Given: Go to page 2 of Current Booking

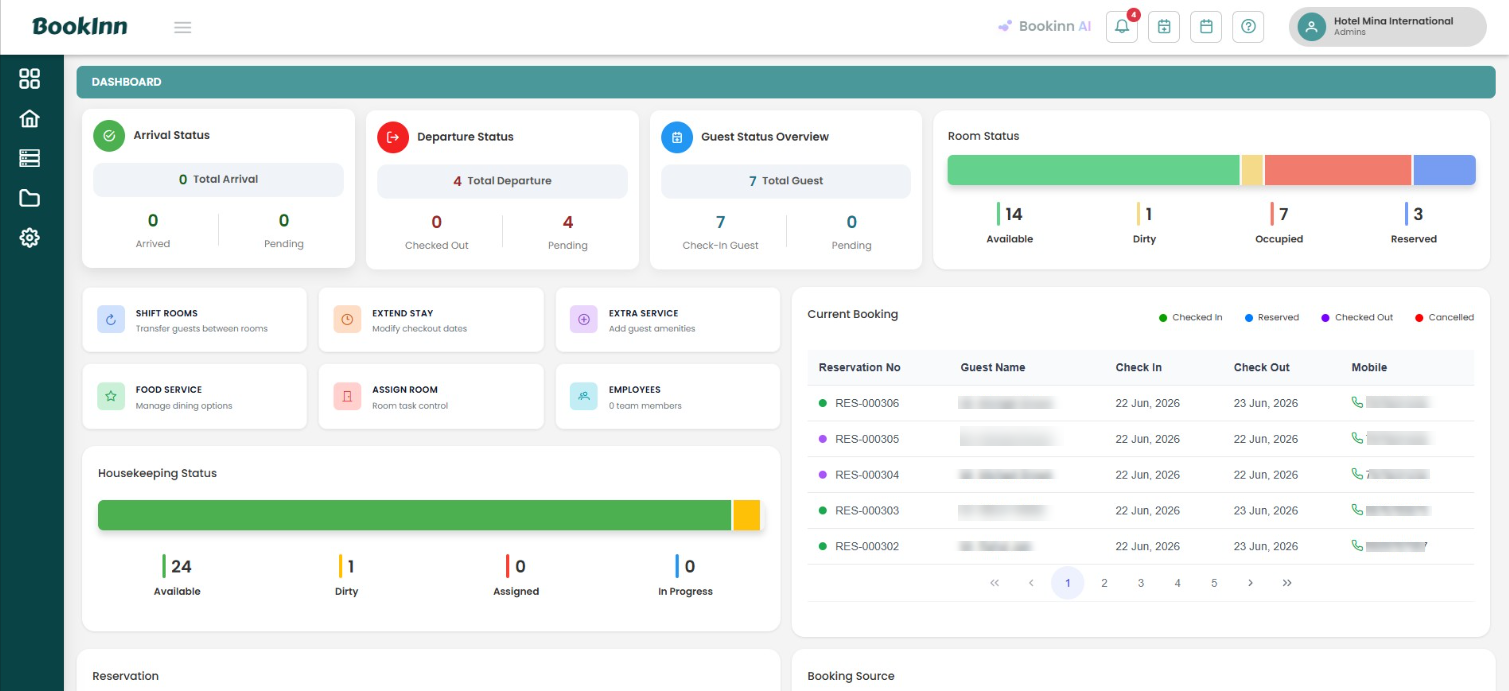Looking at the screenshot, I should coord(1104,583).
